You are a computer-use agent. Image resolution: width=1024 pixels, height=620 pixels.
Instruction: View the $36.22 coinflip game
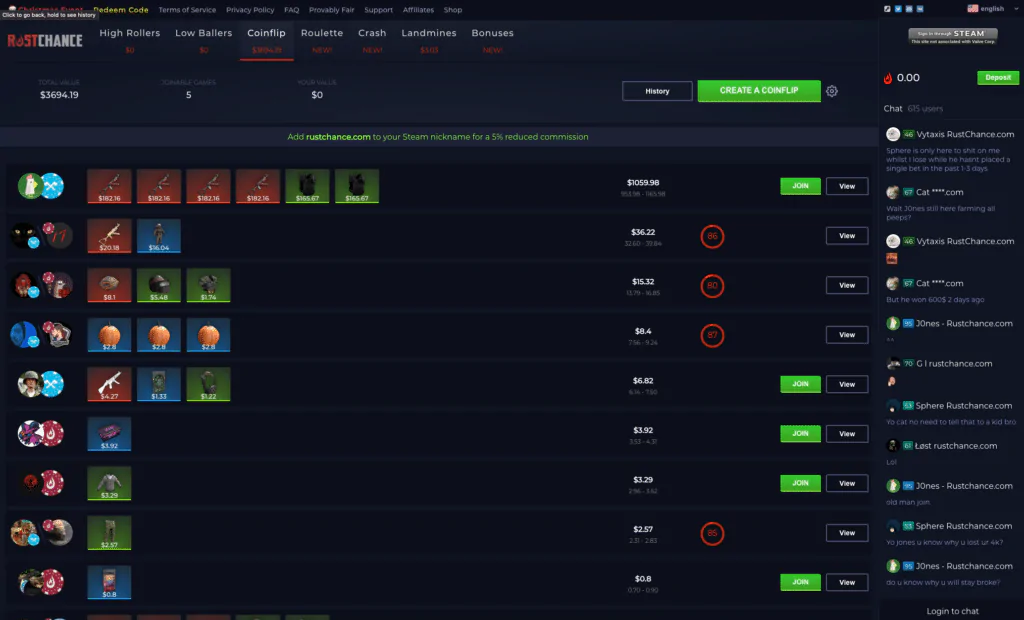click(847, 236)
